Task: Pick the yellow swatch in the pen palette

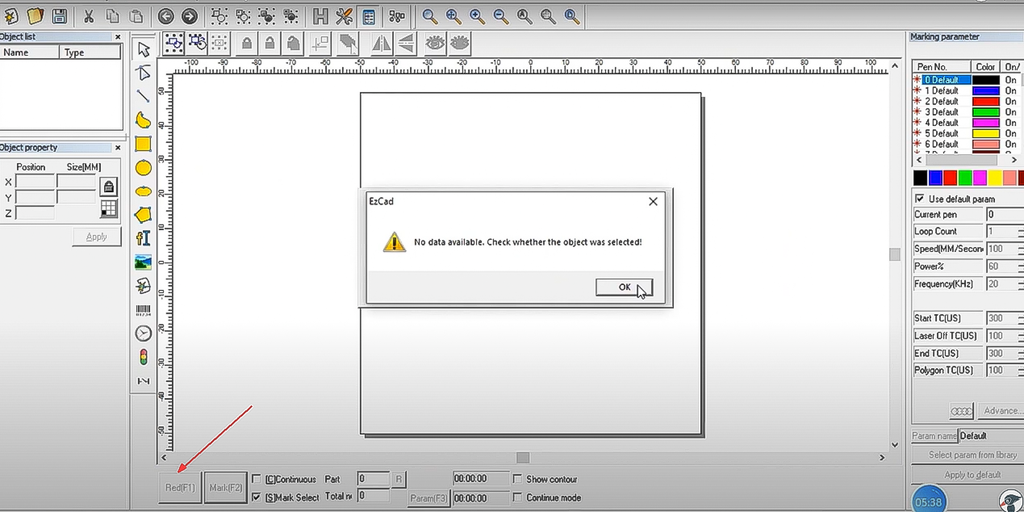Action: click(995, 178)
